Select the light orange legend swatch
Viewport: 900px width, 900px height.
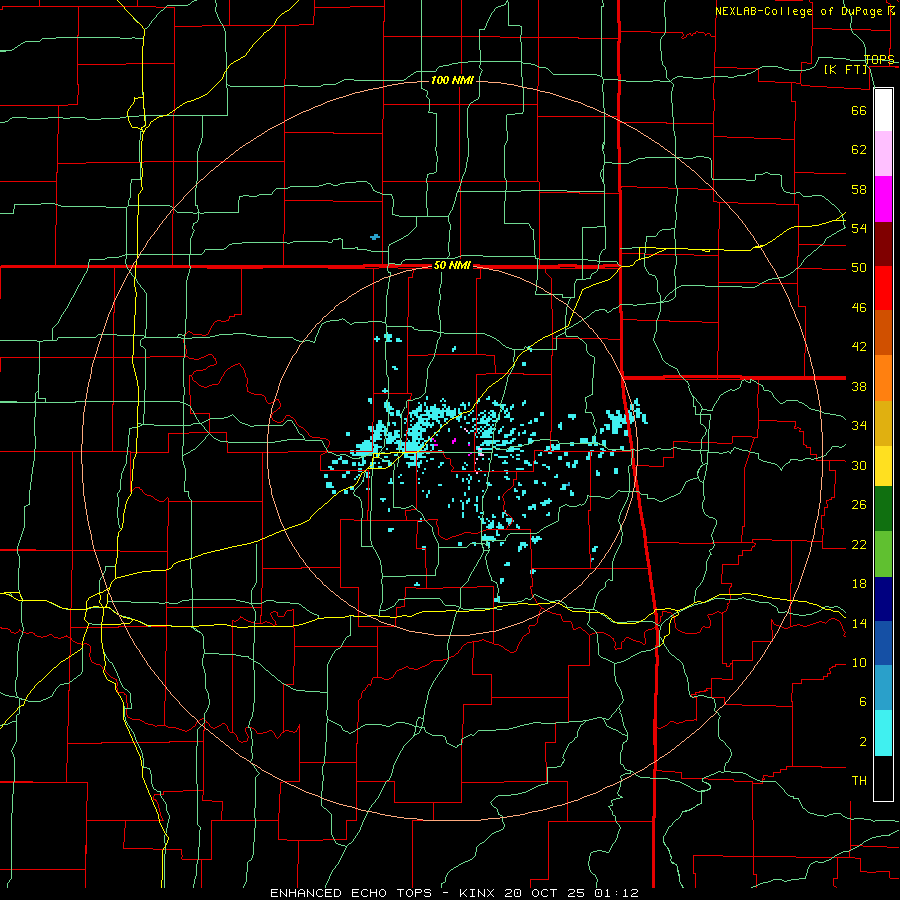883,378
